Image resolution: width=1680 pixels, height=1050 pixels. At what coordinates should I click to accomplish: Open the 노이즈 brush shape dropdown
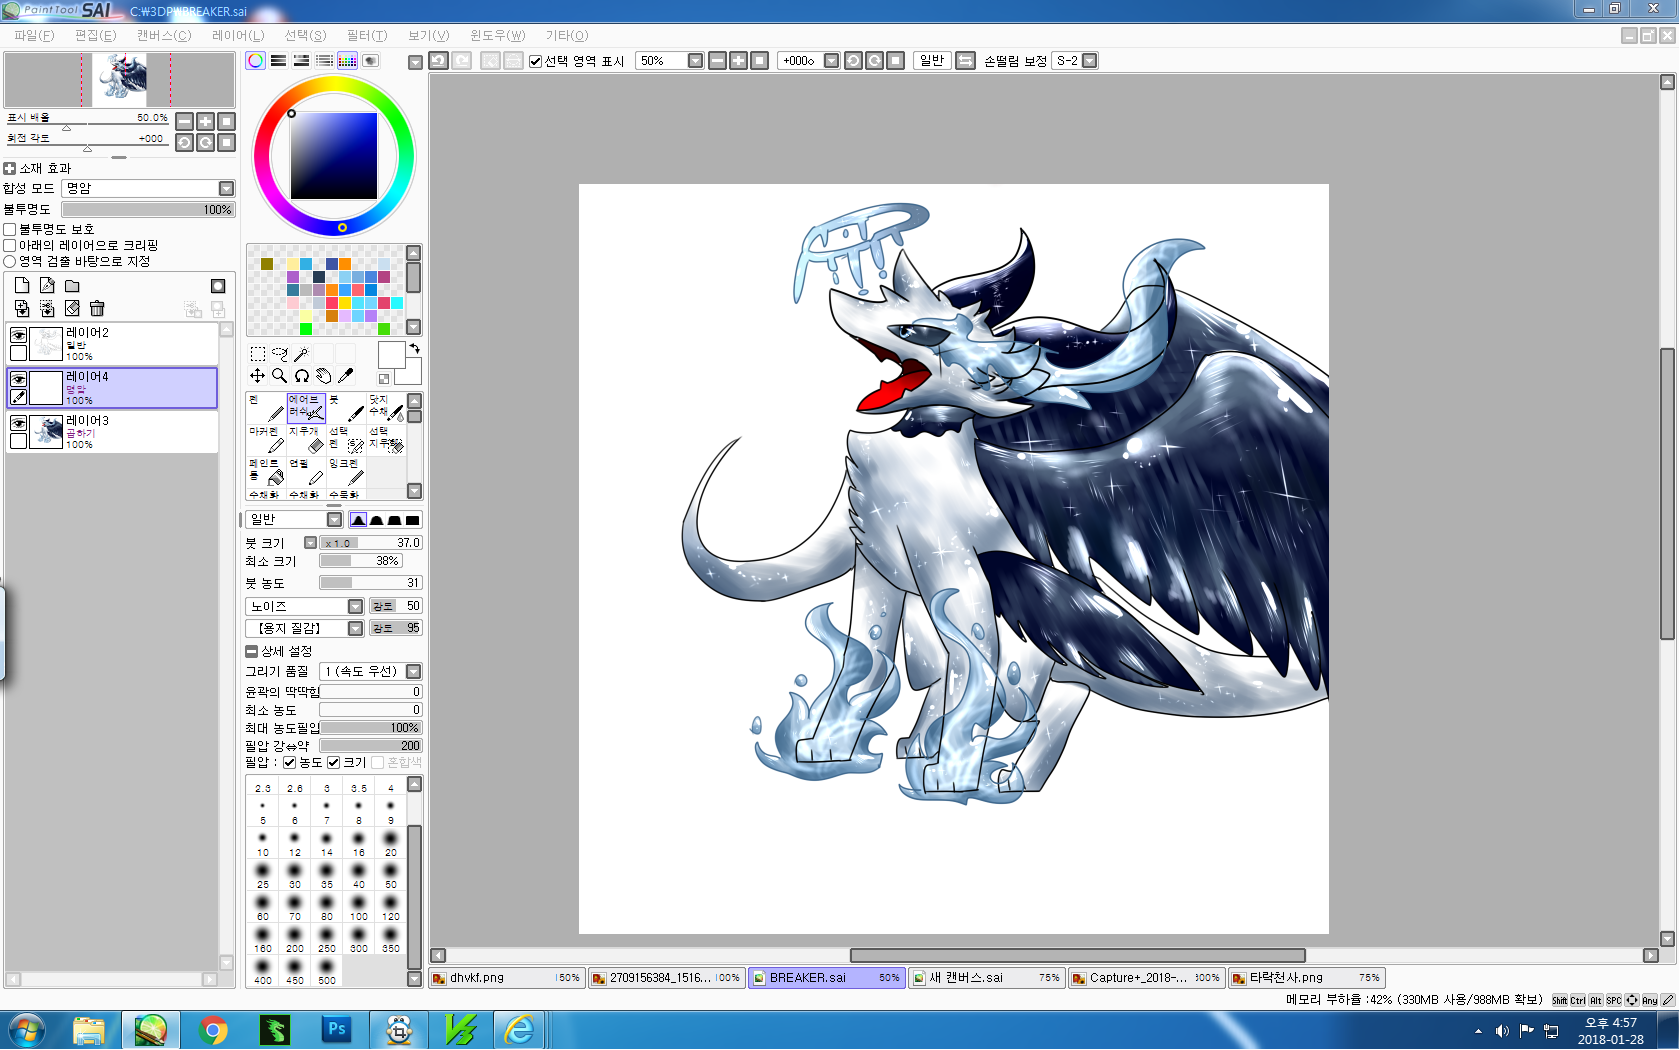click(304, 607)
